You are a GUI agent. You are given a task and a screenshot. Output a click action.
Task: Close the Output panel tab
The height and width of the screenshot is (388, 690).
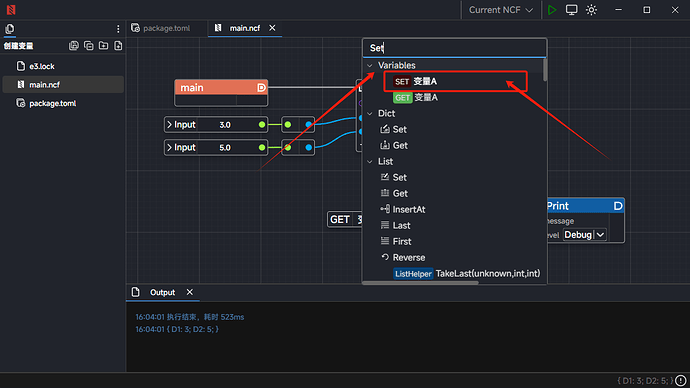(190, 292)
